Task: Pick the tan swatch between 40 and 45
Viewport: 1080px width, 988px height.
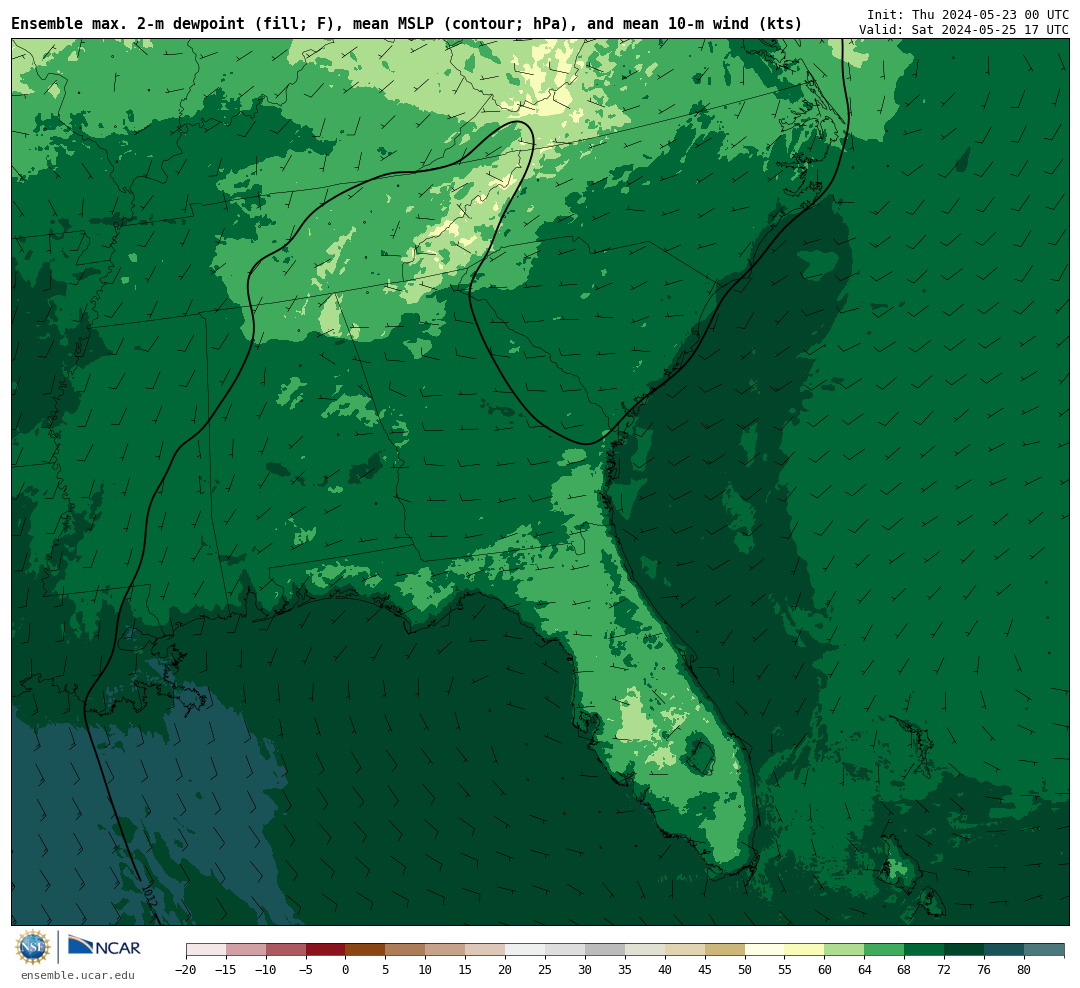Action: tap(685, 950)
